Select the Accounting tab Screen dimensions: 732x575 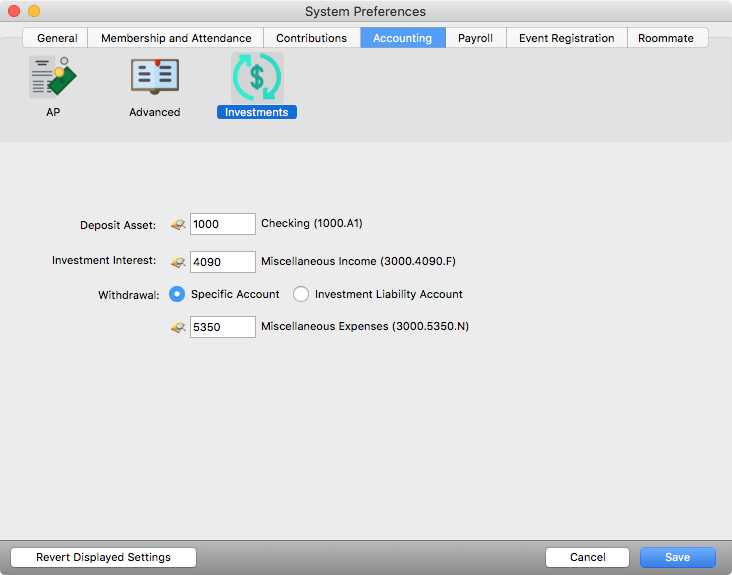coord(402,38)
